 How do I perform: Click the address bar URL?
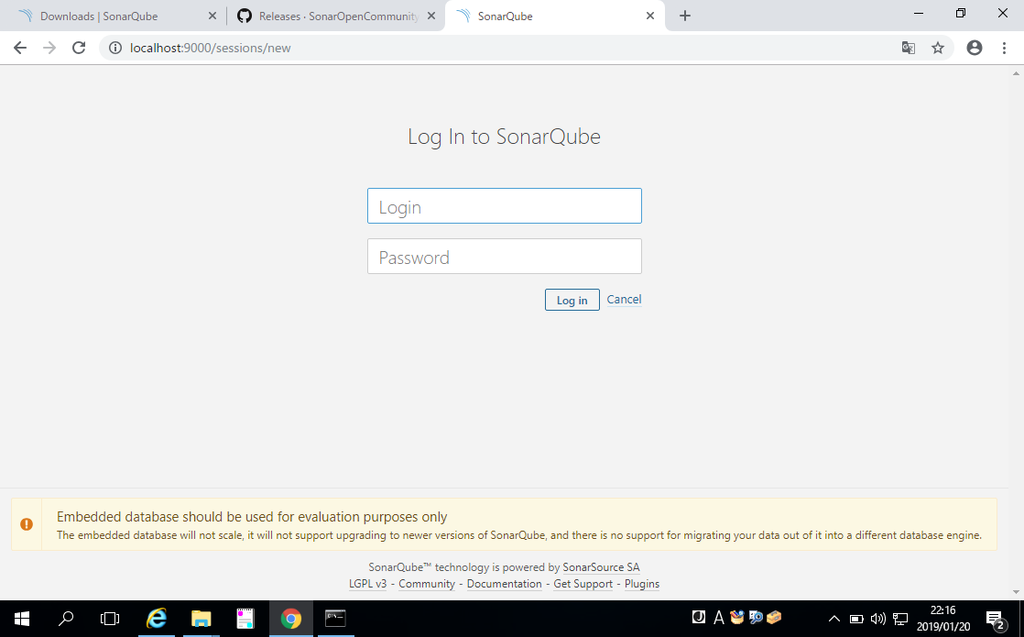210,48
